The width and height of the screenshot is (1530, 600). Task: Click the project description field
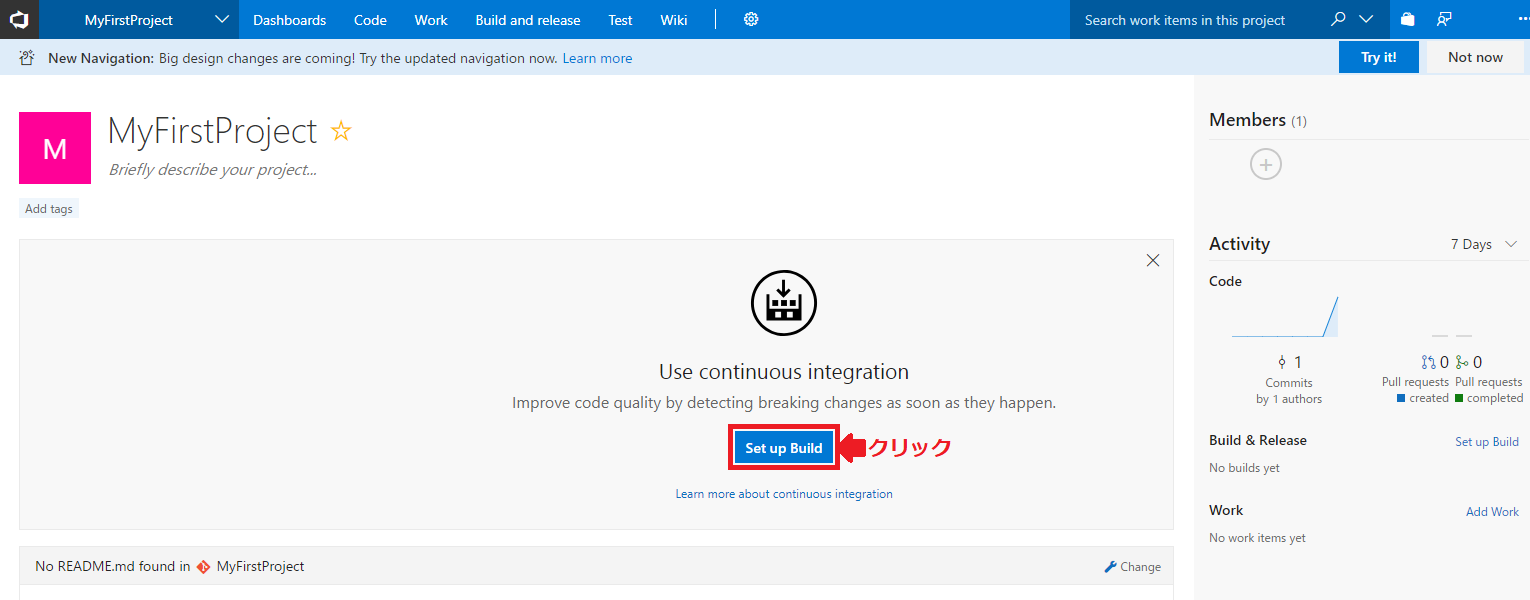213,169
